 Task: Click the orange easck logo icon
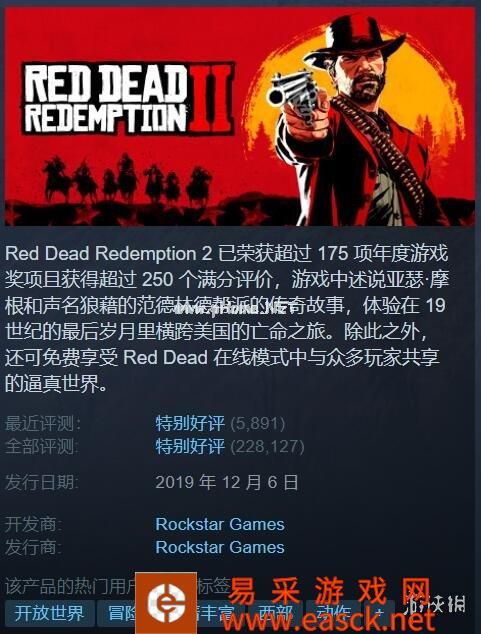point(166,603)
